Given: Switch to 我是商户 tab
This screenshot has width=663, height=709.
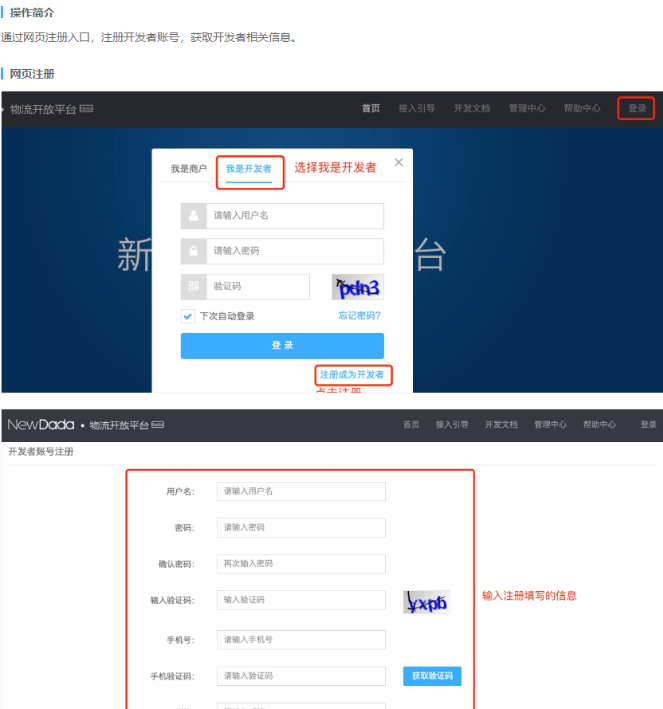Looking at the screenshot, I should coord(188,169).
